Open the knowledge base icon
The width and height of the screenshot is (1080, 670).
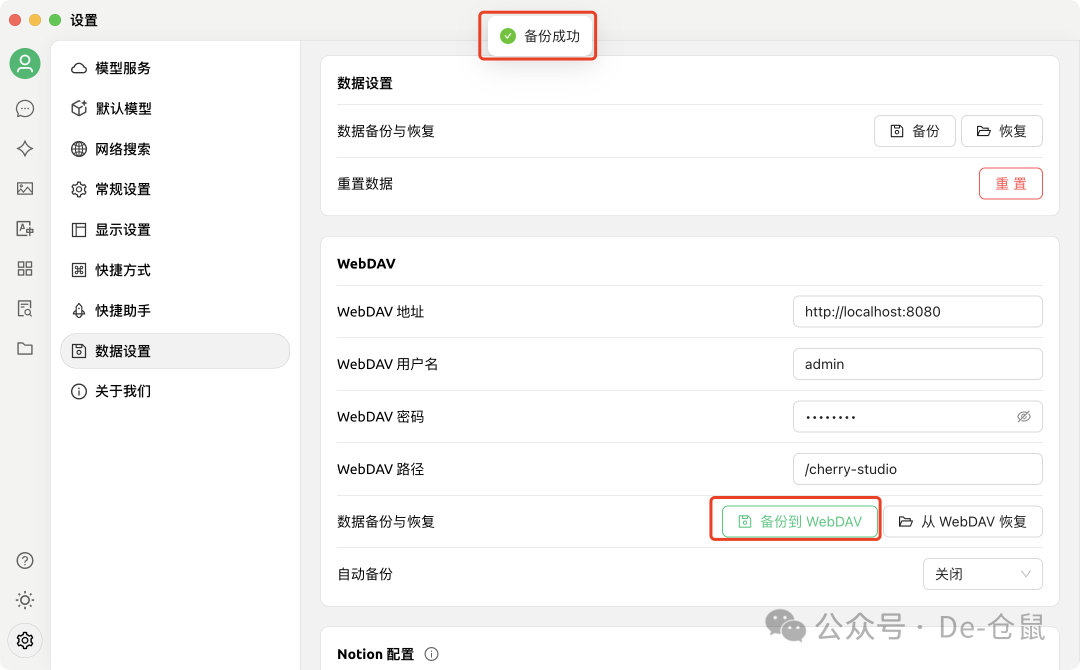[25, 309]
